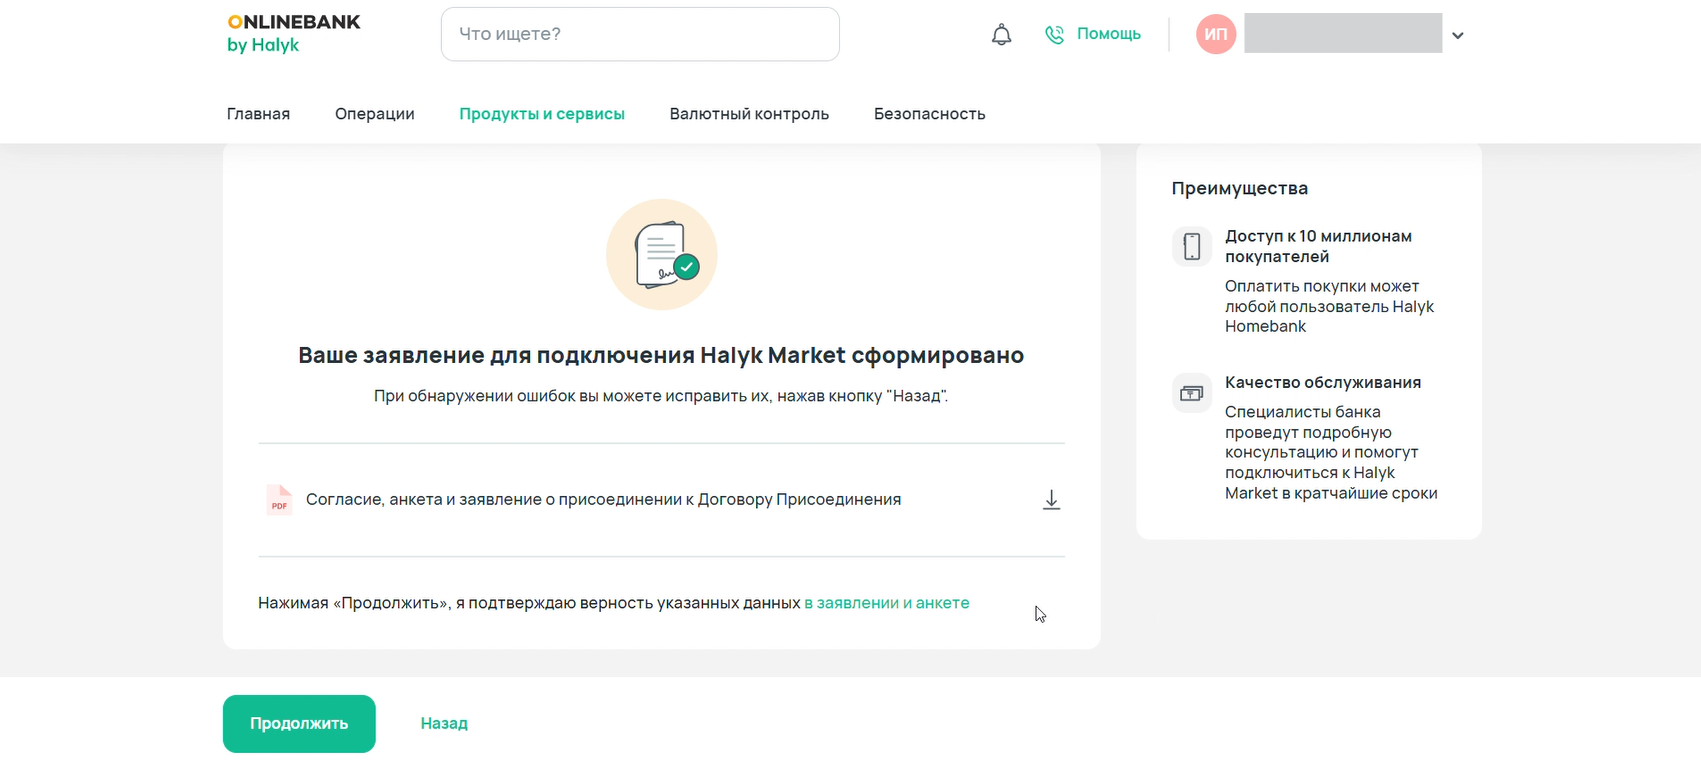This screenshot has height=764, width=1701.
Task: Go to the Главная tab
Action: tap(258, 114)
